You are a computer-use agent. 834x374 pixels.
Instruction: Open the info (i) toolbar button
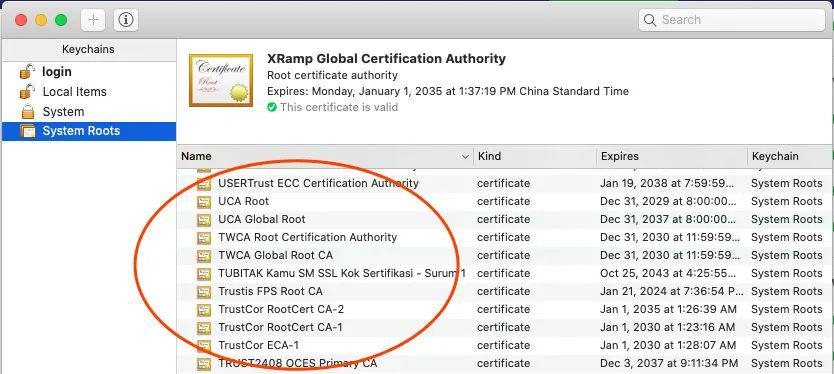(x=126, y=20)
